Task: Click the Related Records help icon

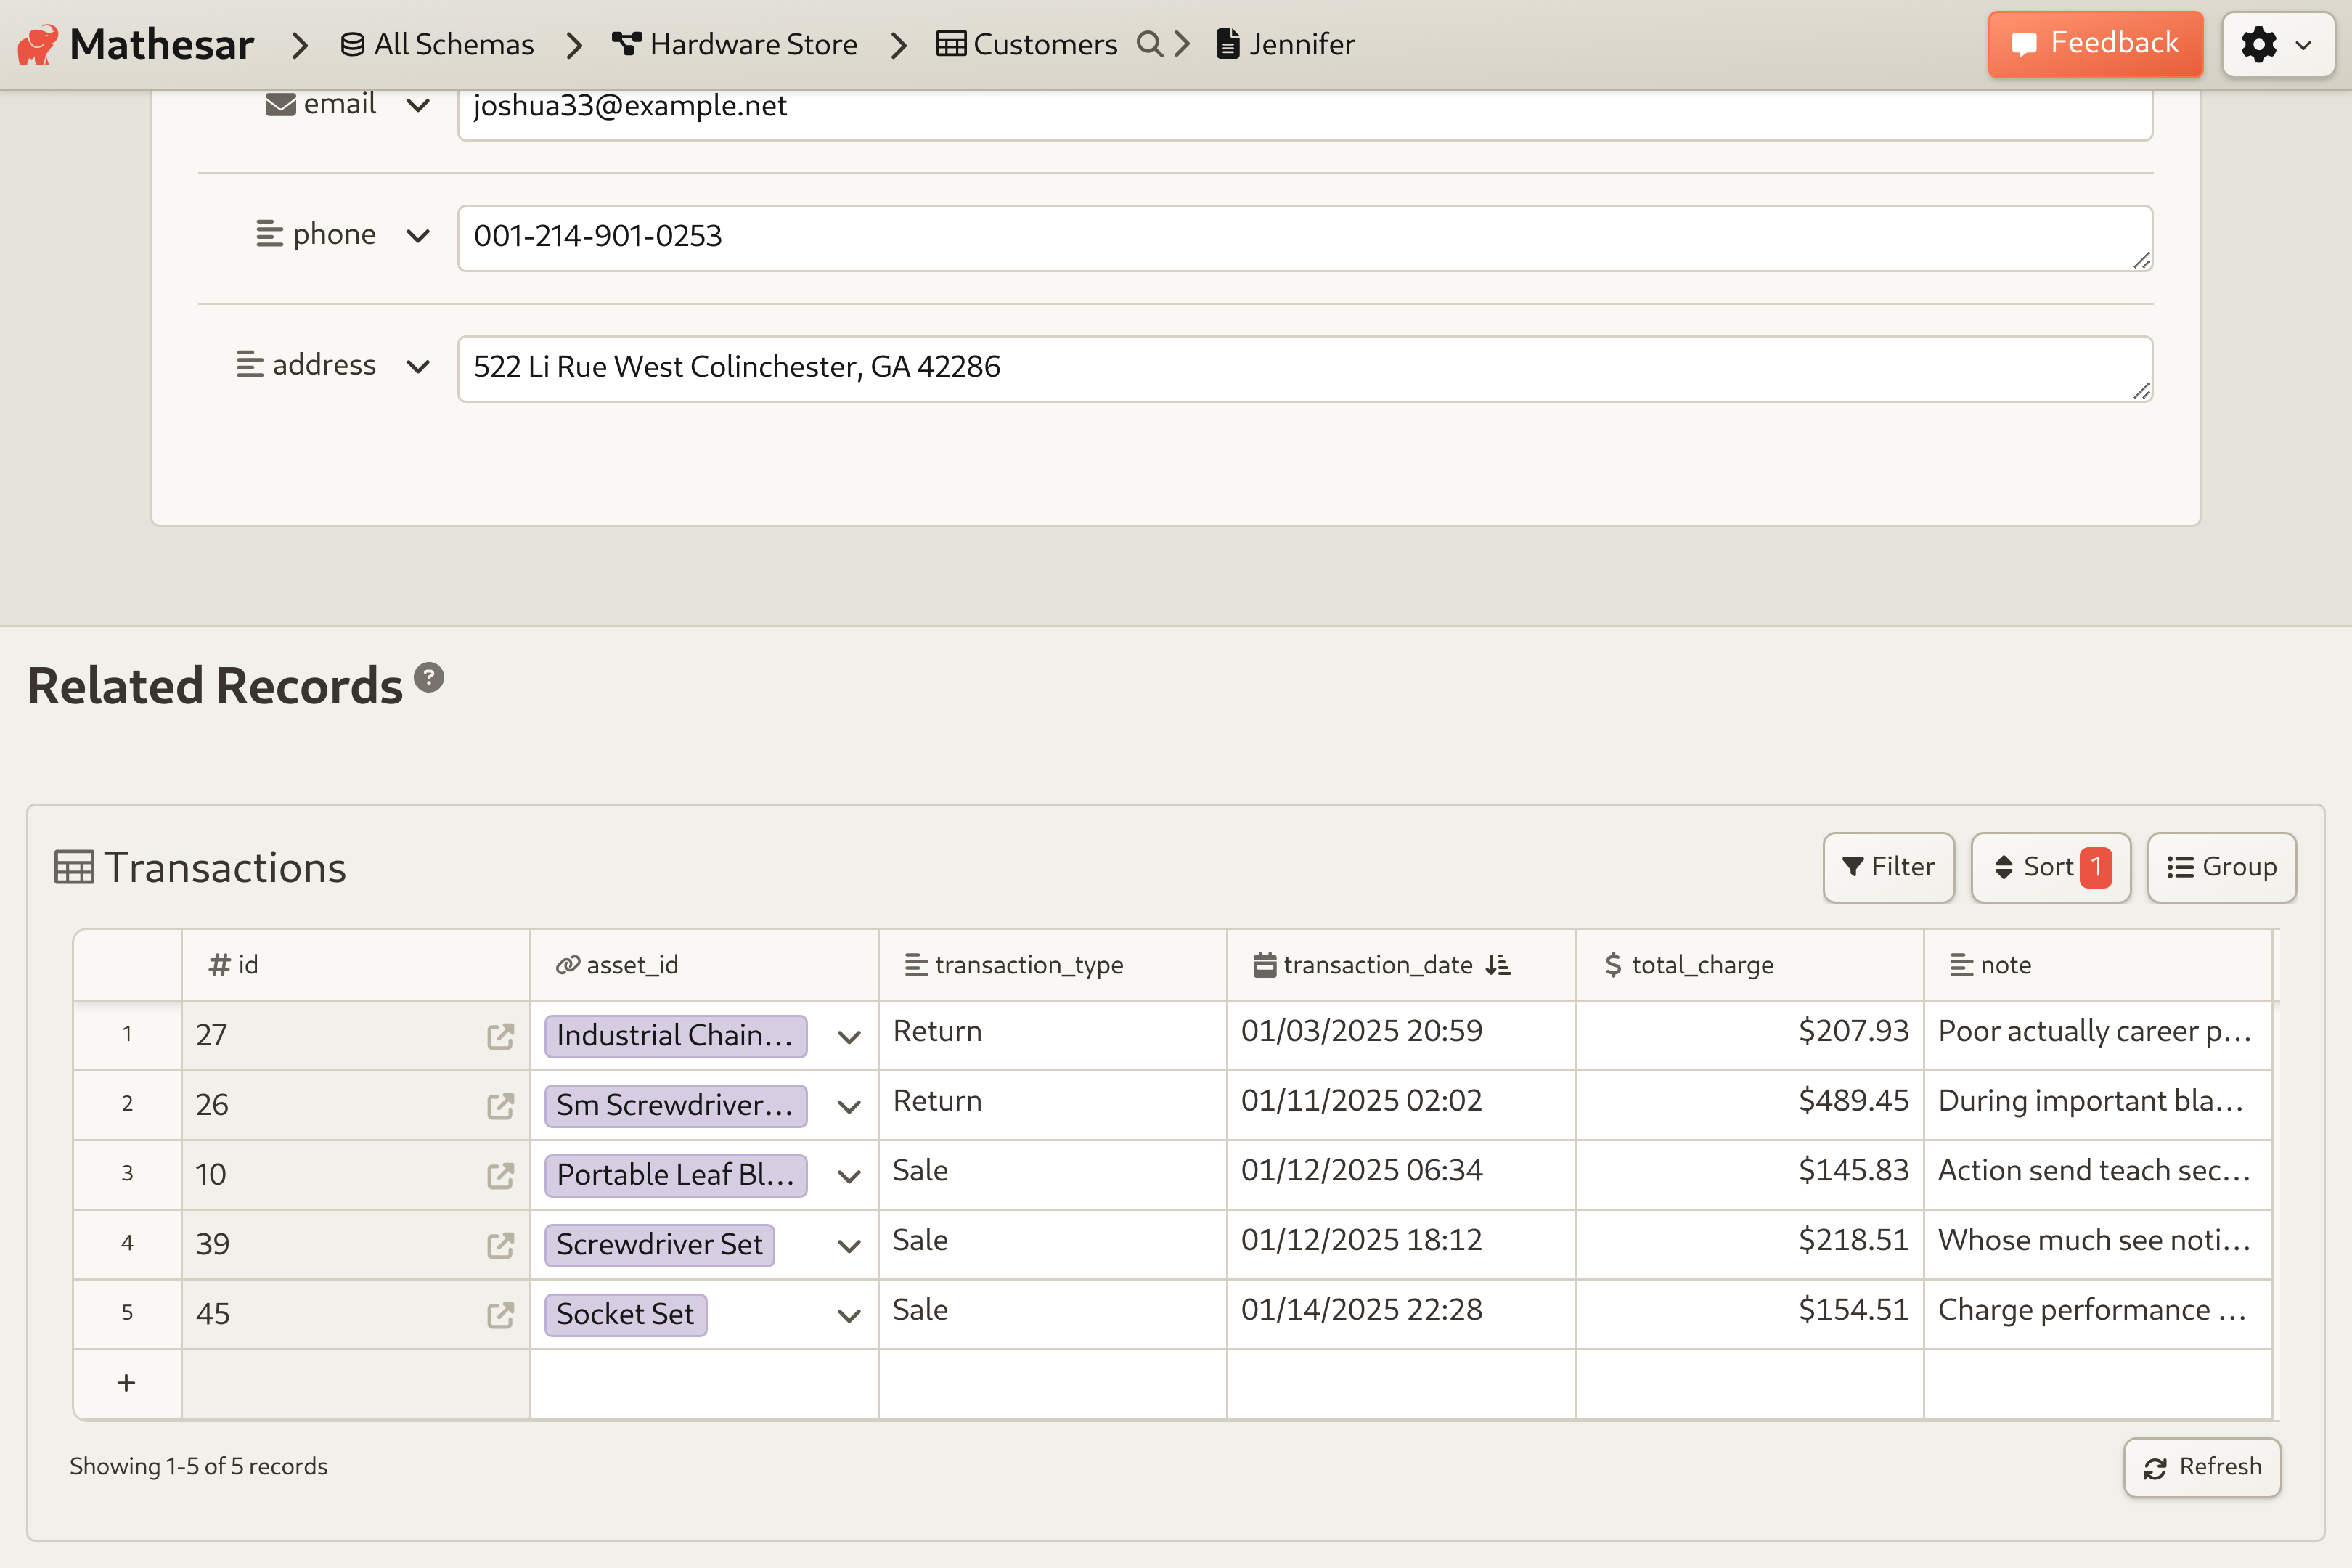Action: 429,678
